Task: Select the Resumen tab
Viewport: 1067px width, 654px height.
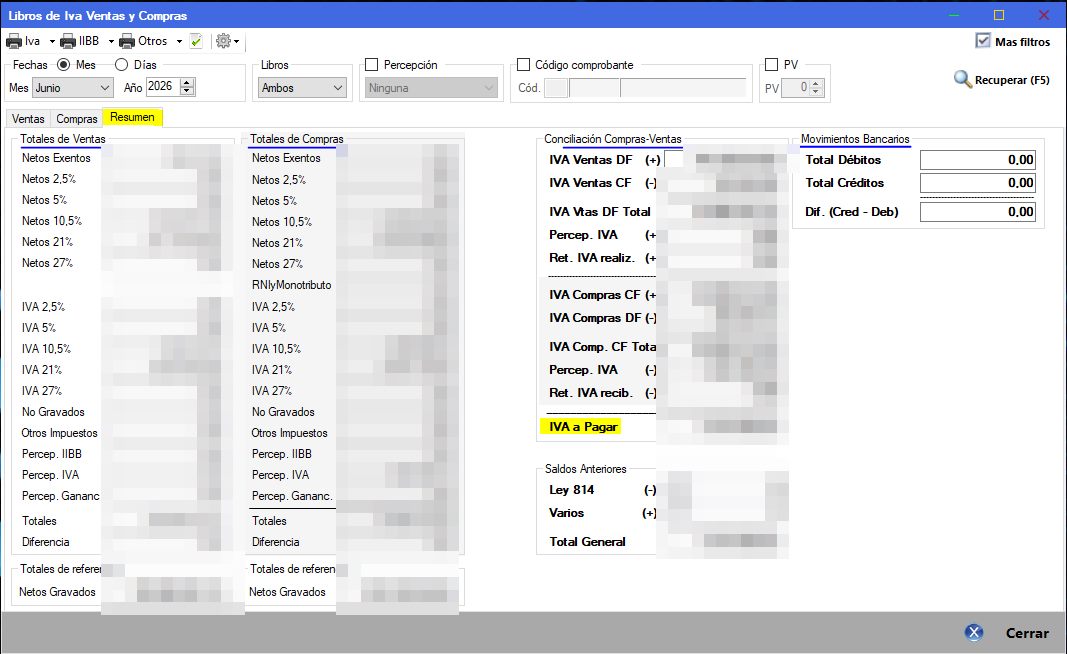Action: pos(133,117)
